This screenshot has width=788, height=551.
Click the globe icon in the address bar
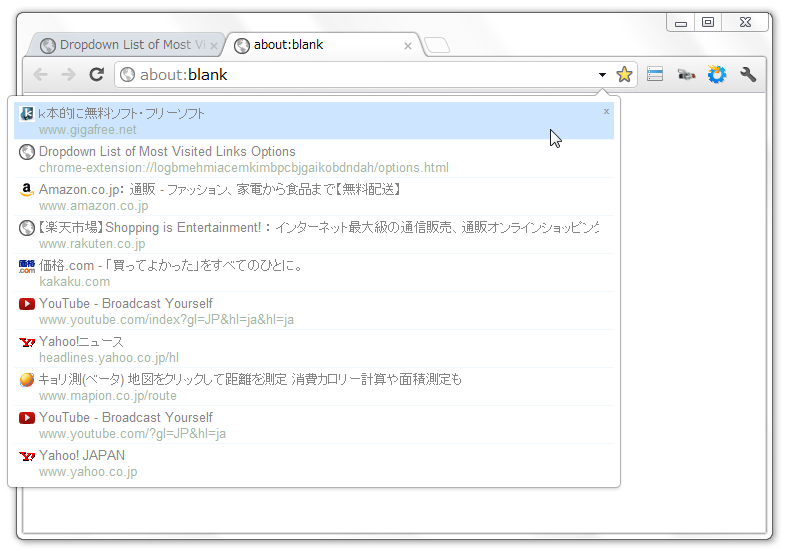[128, 75]
